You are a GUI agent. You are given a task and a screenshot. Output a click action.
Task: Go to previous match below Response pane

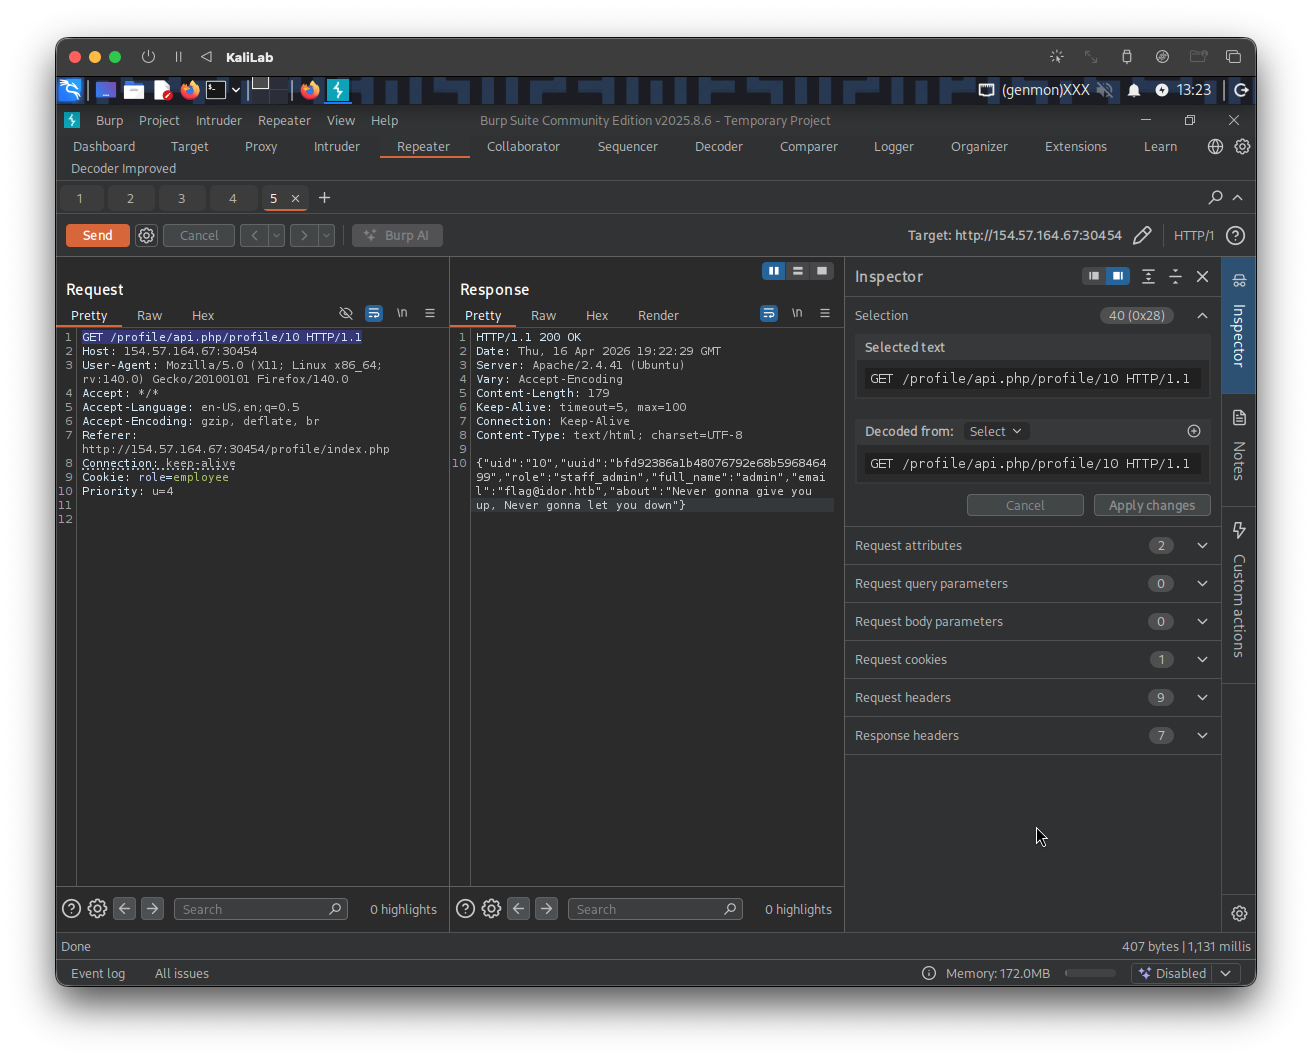click(518, 909)
